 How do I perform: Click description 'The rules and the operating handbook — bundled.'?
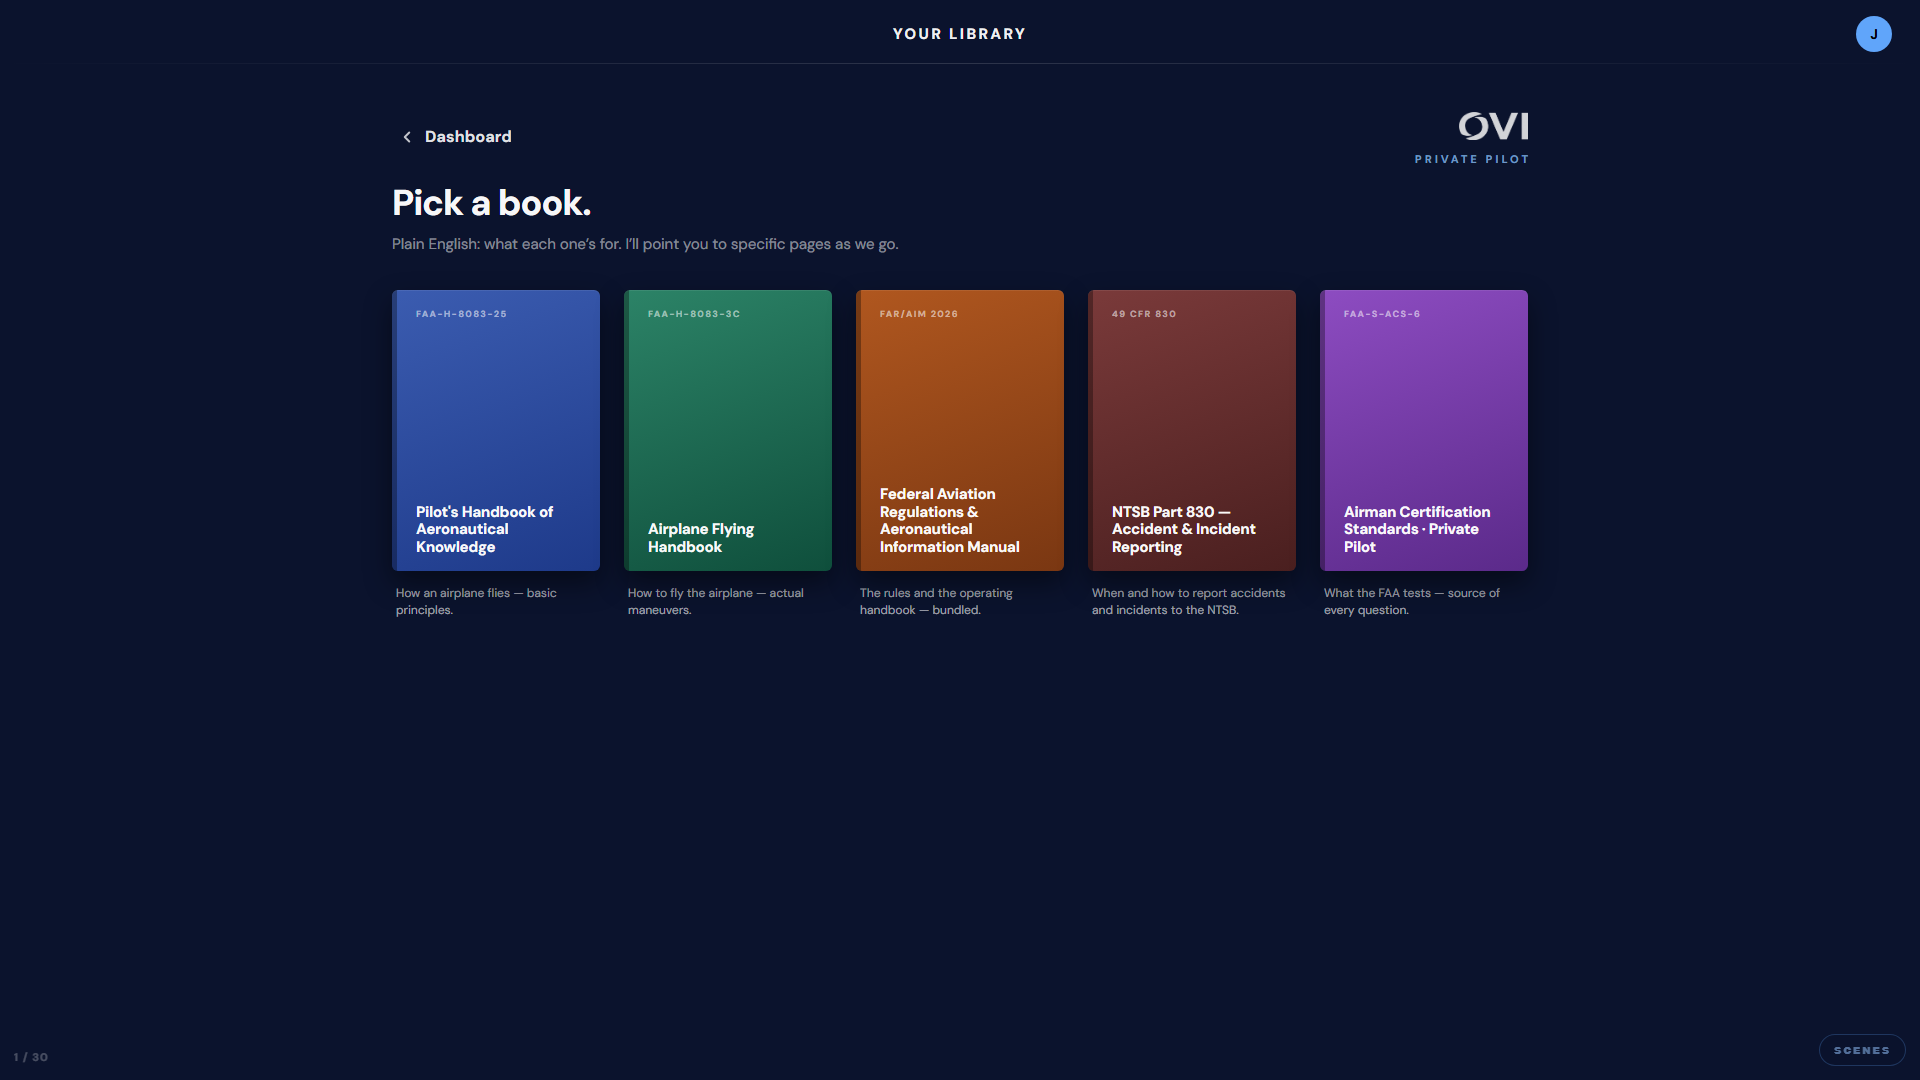point(936,601)
